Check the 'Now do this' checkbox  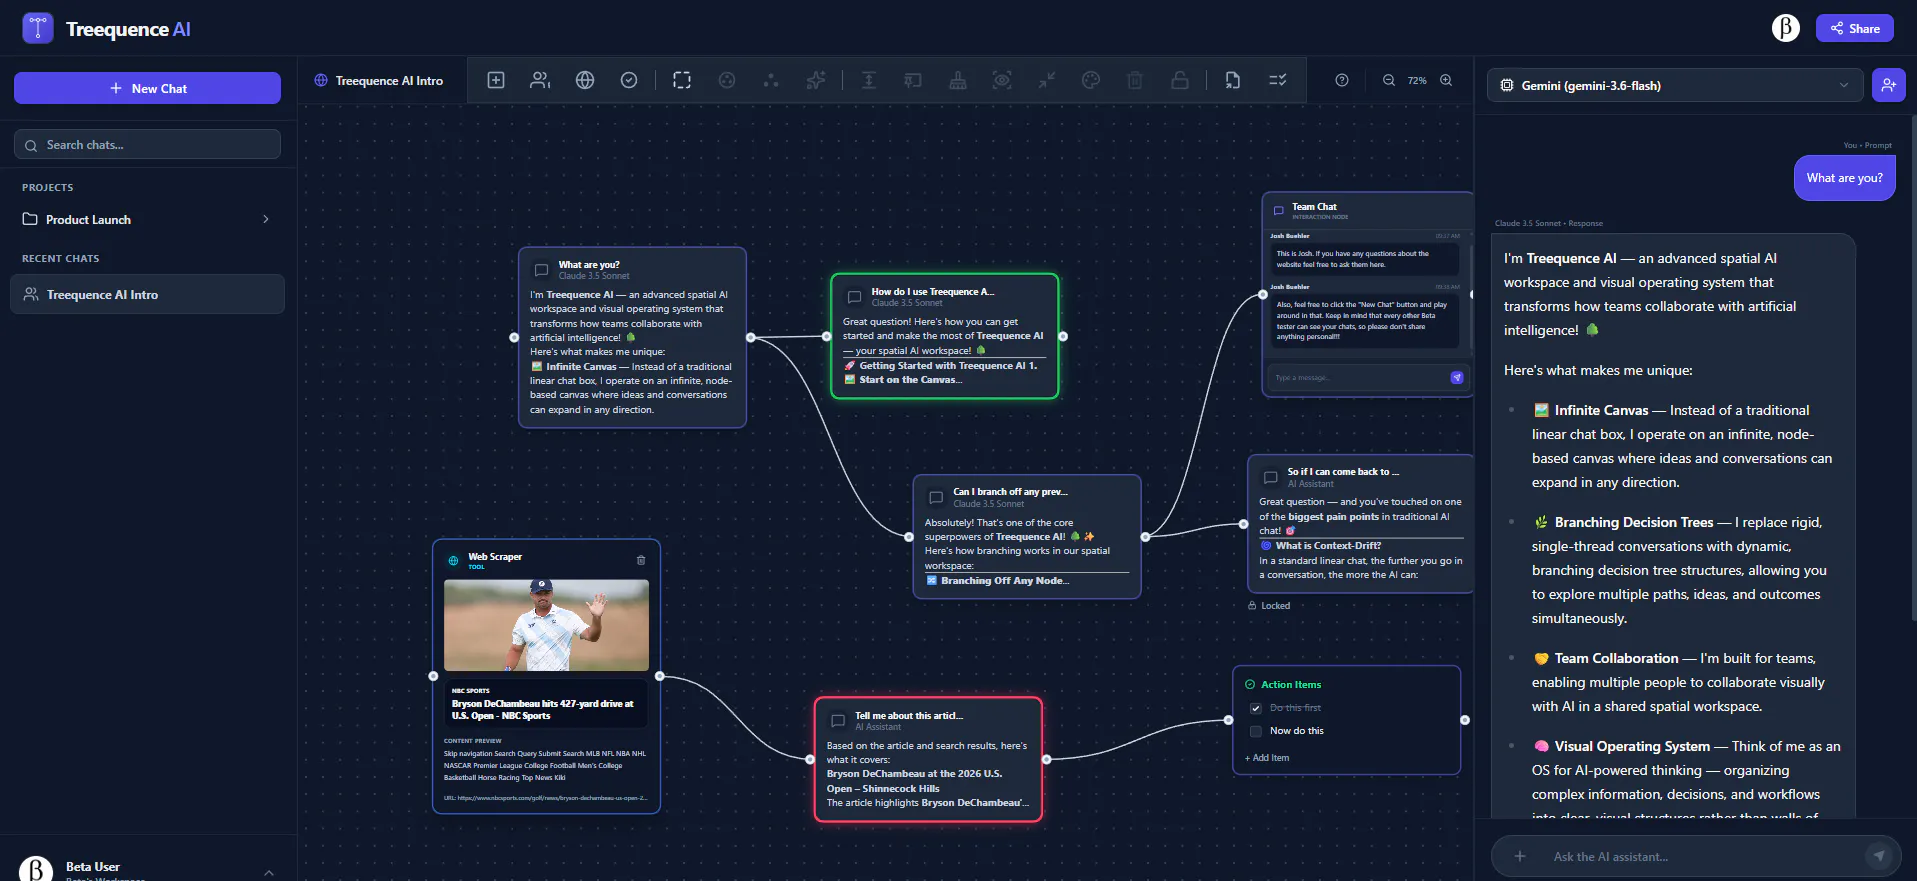1256,731
